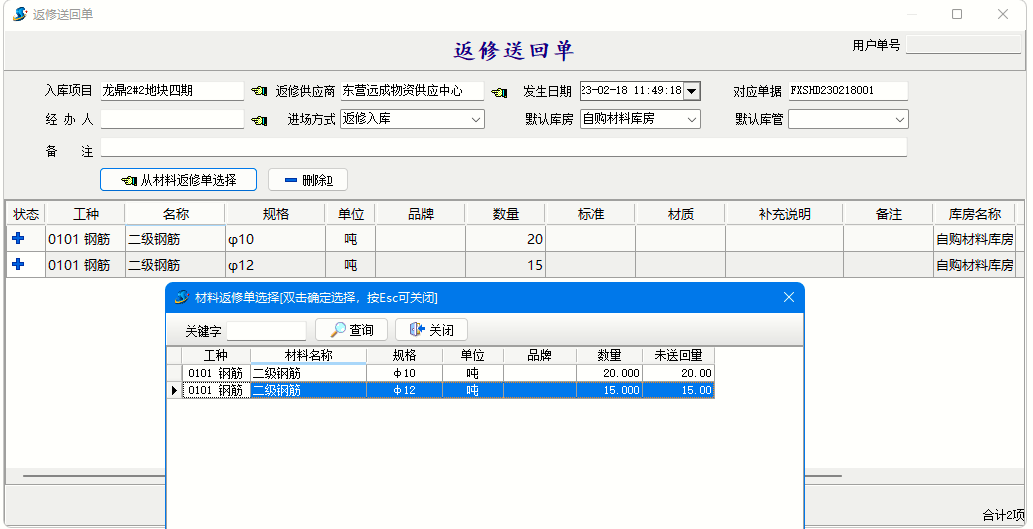Click the hand icon next to 经办人 field
Image resolution: width=1033 pixels, height=529 pixels.
(x=259, y=120)
